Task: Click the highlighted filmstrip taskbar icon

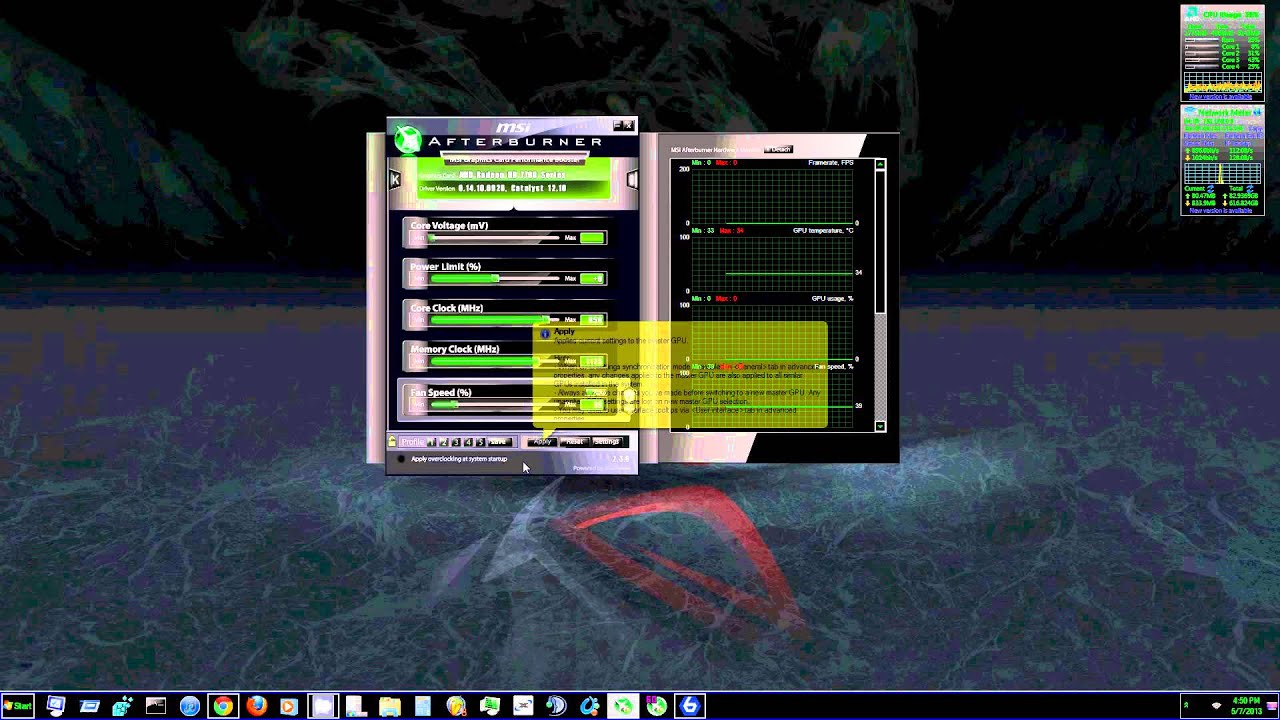Action: 323,706
